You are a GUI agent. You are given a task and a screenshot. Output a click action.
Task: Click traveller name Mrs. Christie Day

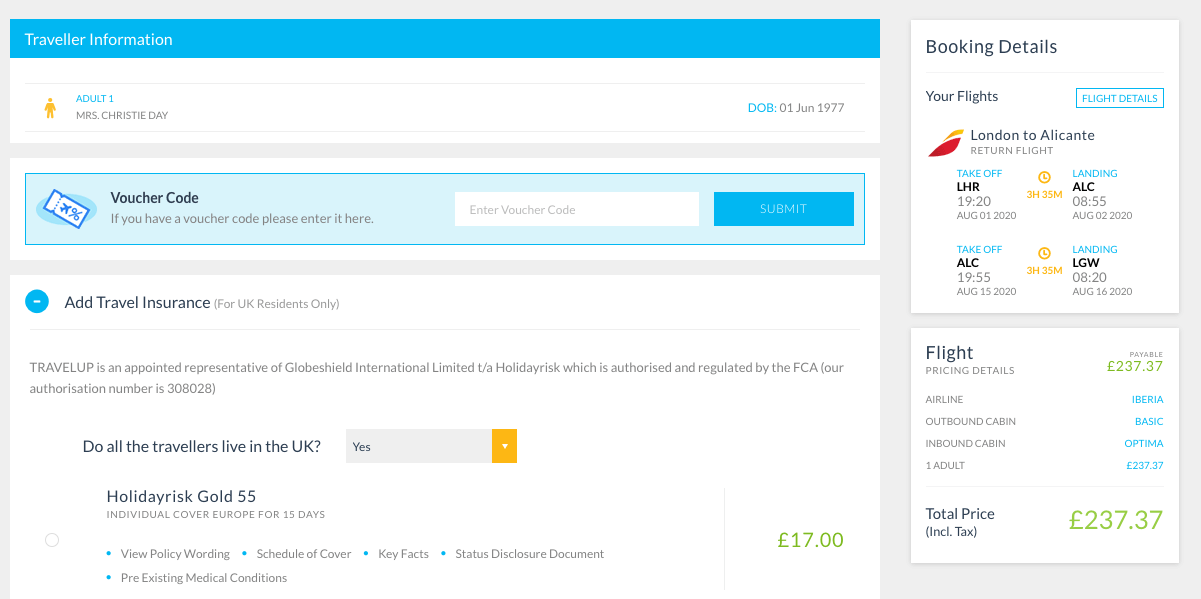(x=122, y=116)
